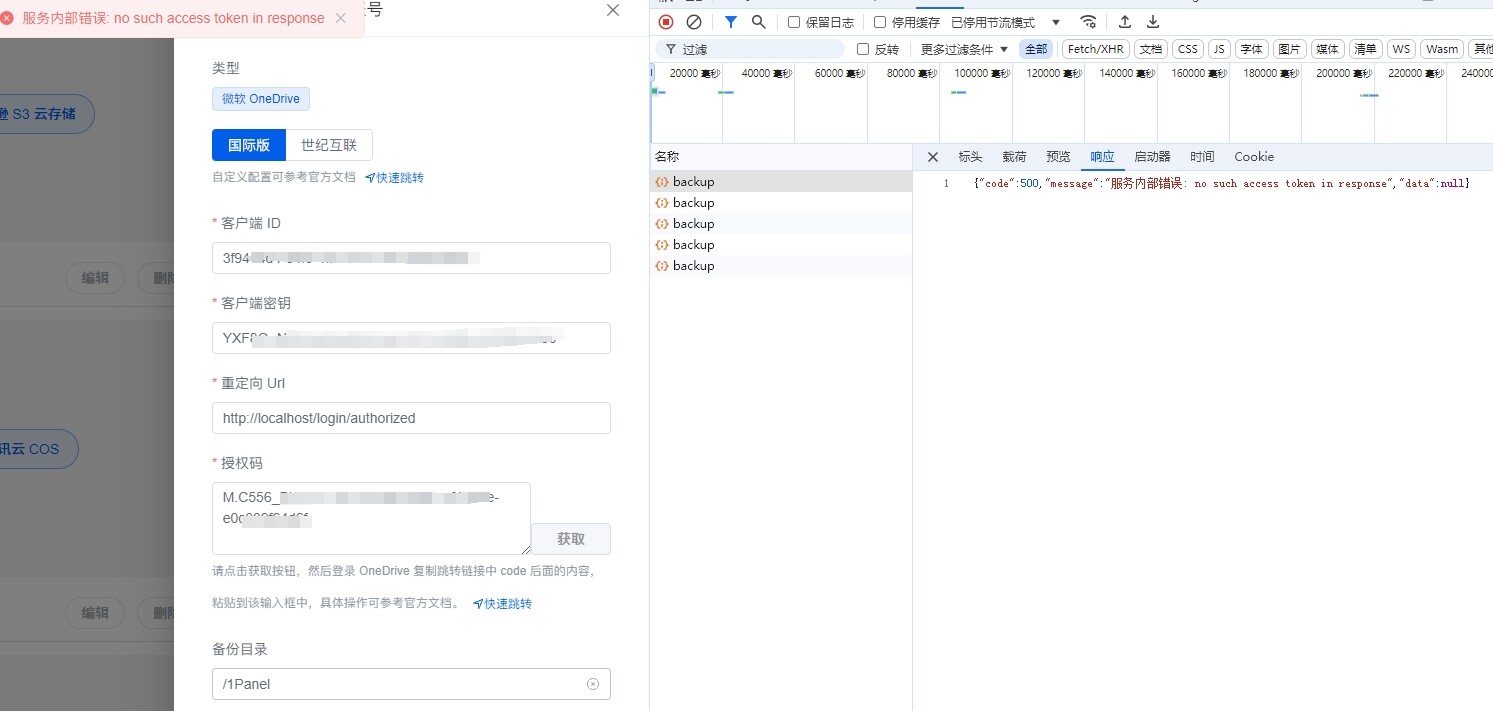Open the throttling mode dropdown (已停用节流模式)
The height and width of the screenshot is (711, 1493).
click(1005, 22)
